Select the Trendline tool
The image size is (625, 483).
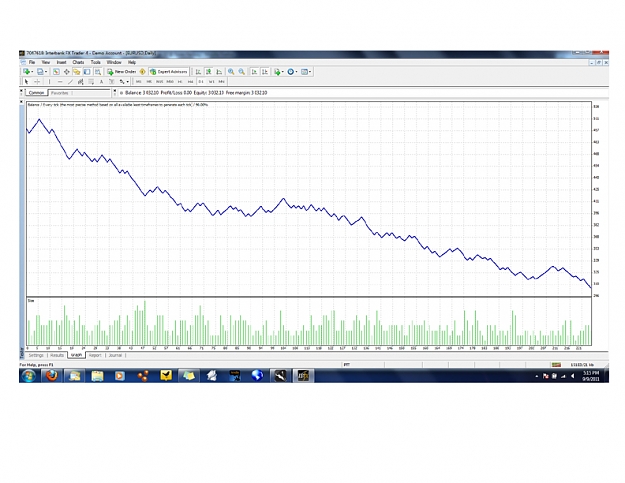coord(70,82)
